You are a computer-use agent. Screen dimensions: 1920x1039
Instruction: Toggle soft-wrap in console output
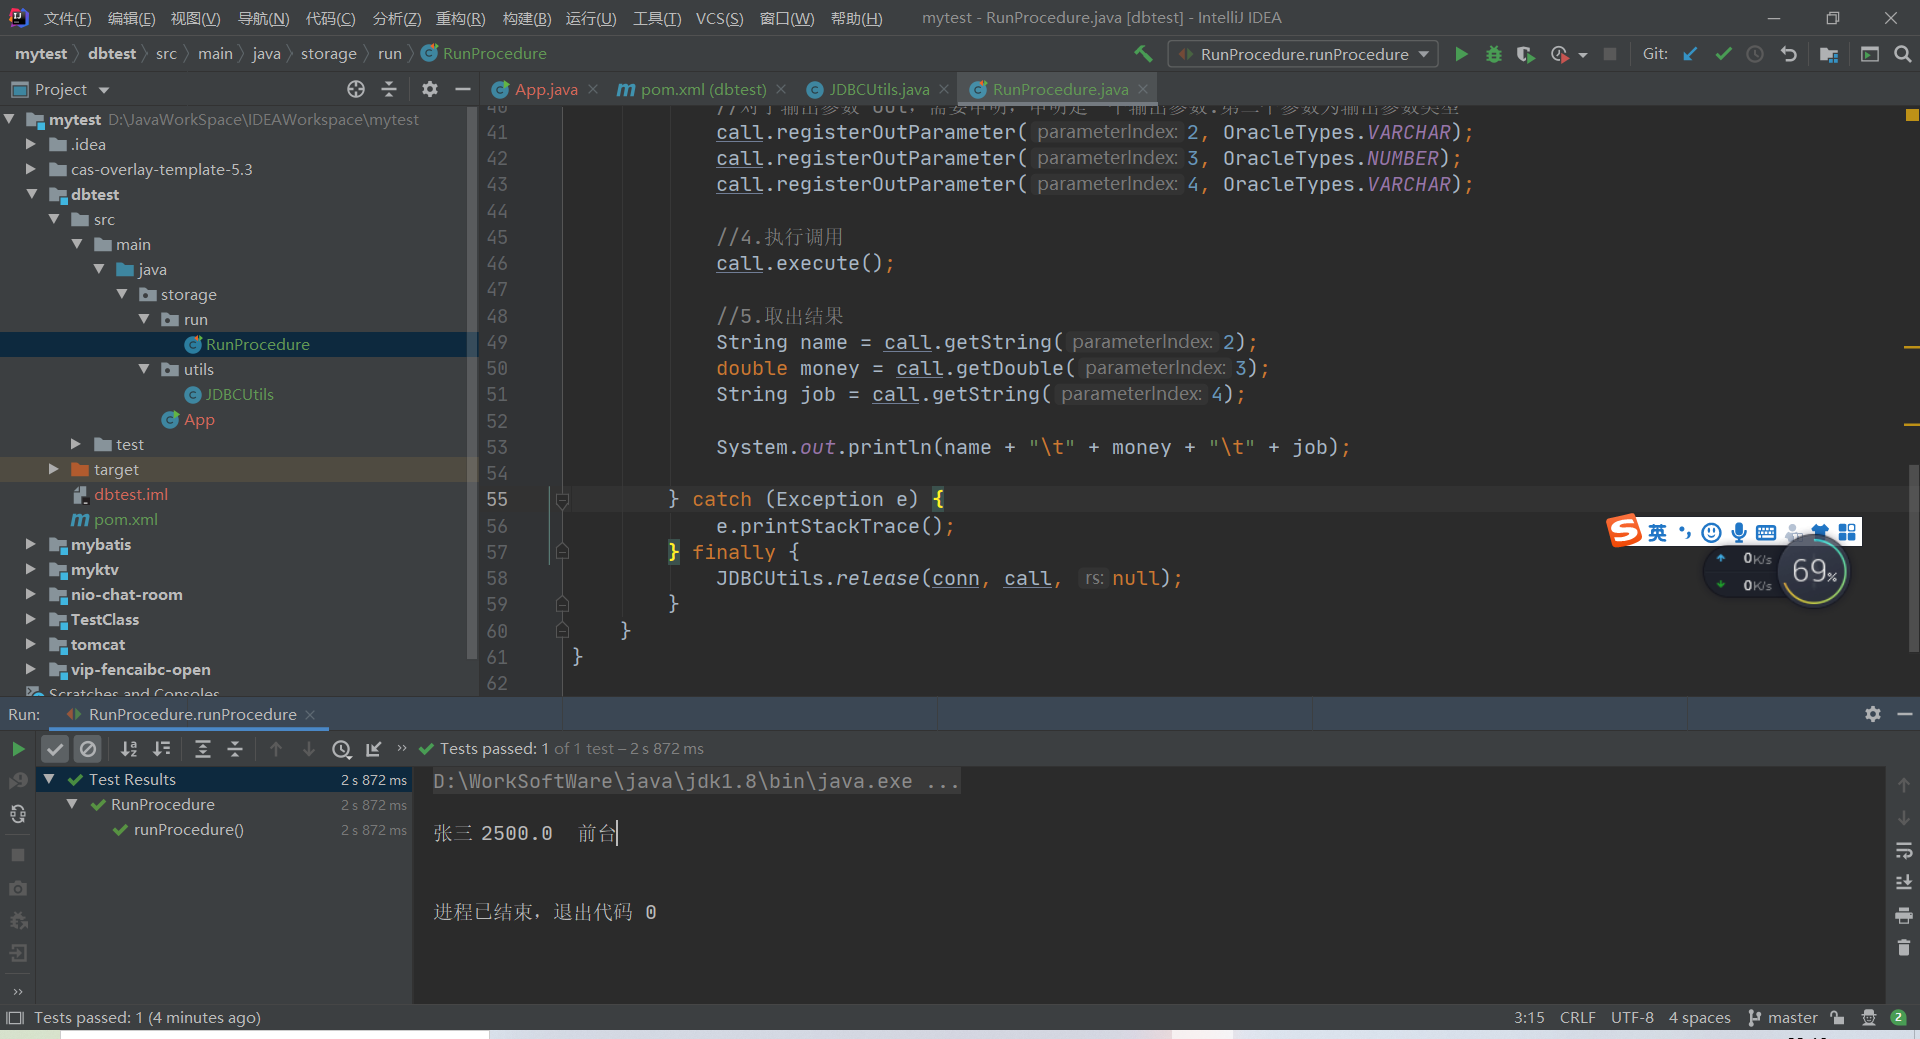pos(1904,850)
